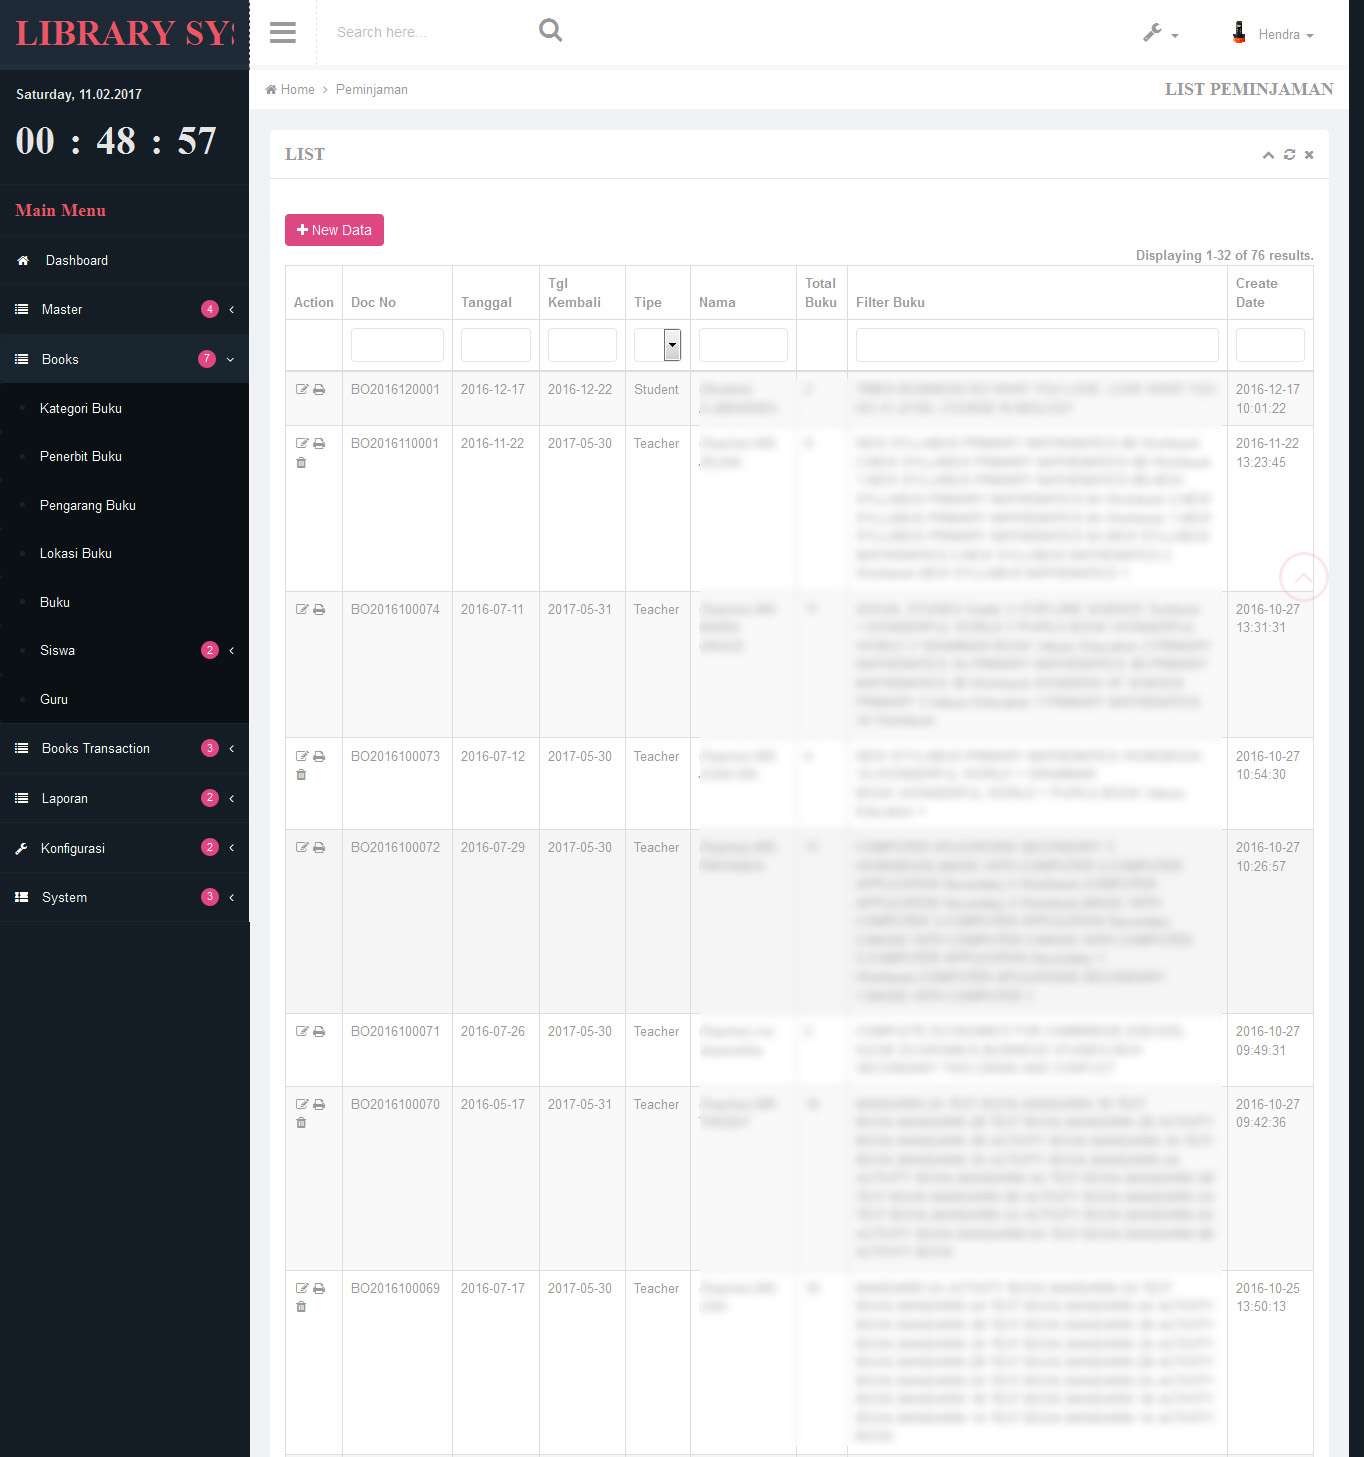Viewport: 1364px width, 1457px height.
Task: Click the search magnifier icon
Action: (550, 31)
